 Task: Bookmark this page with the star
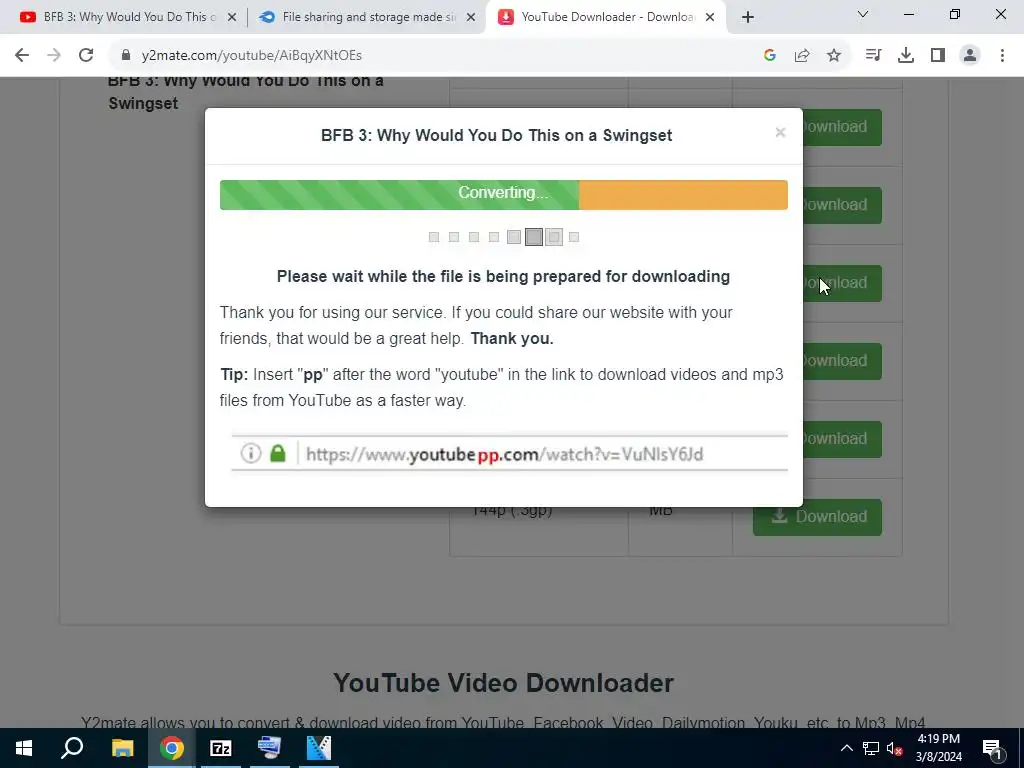click(834, 56)
